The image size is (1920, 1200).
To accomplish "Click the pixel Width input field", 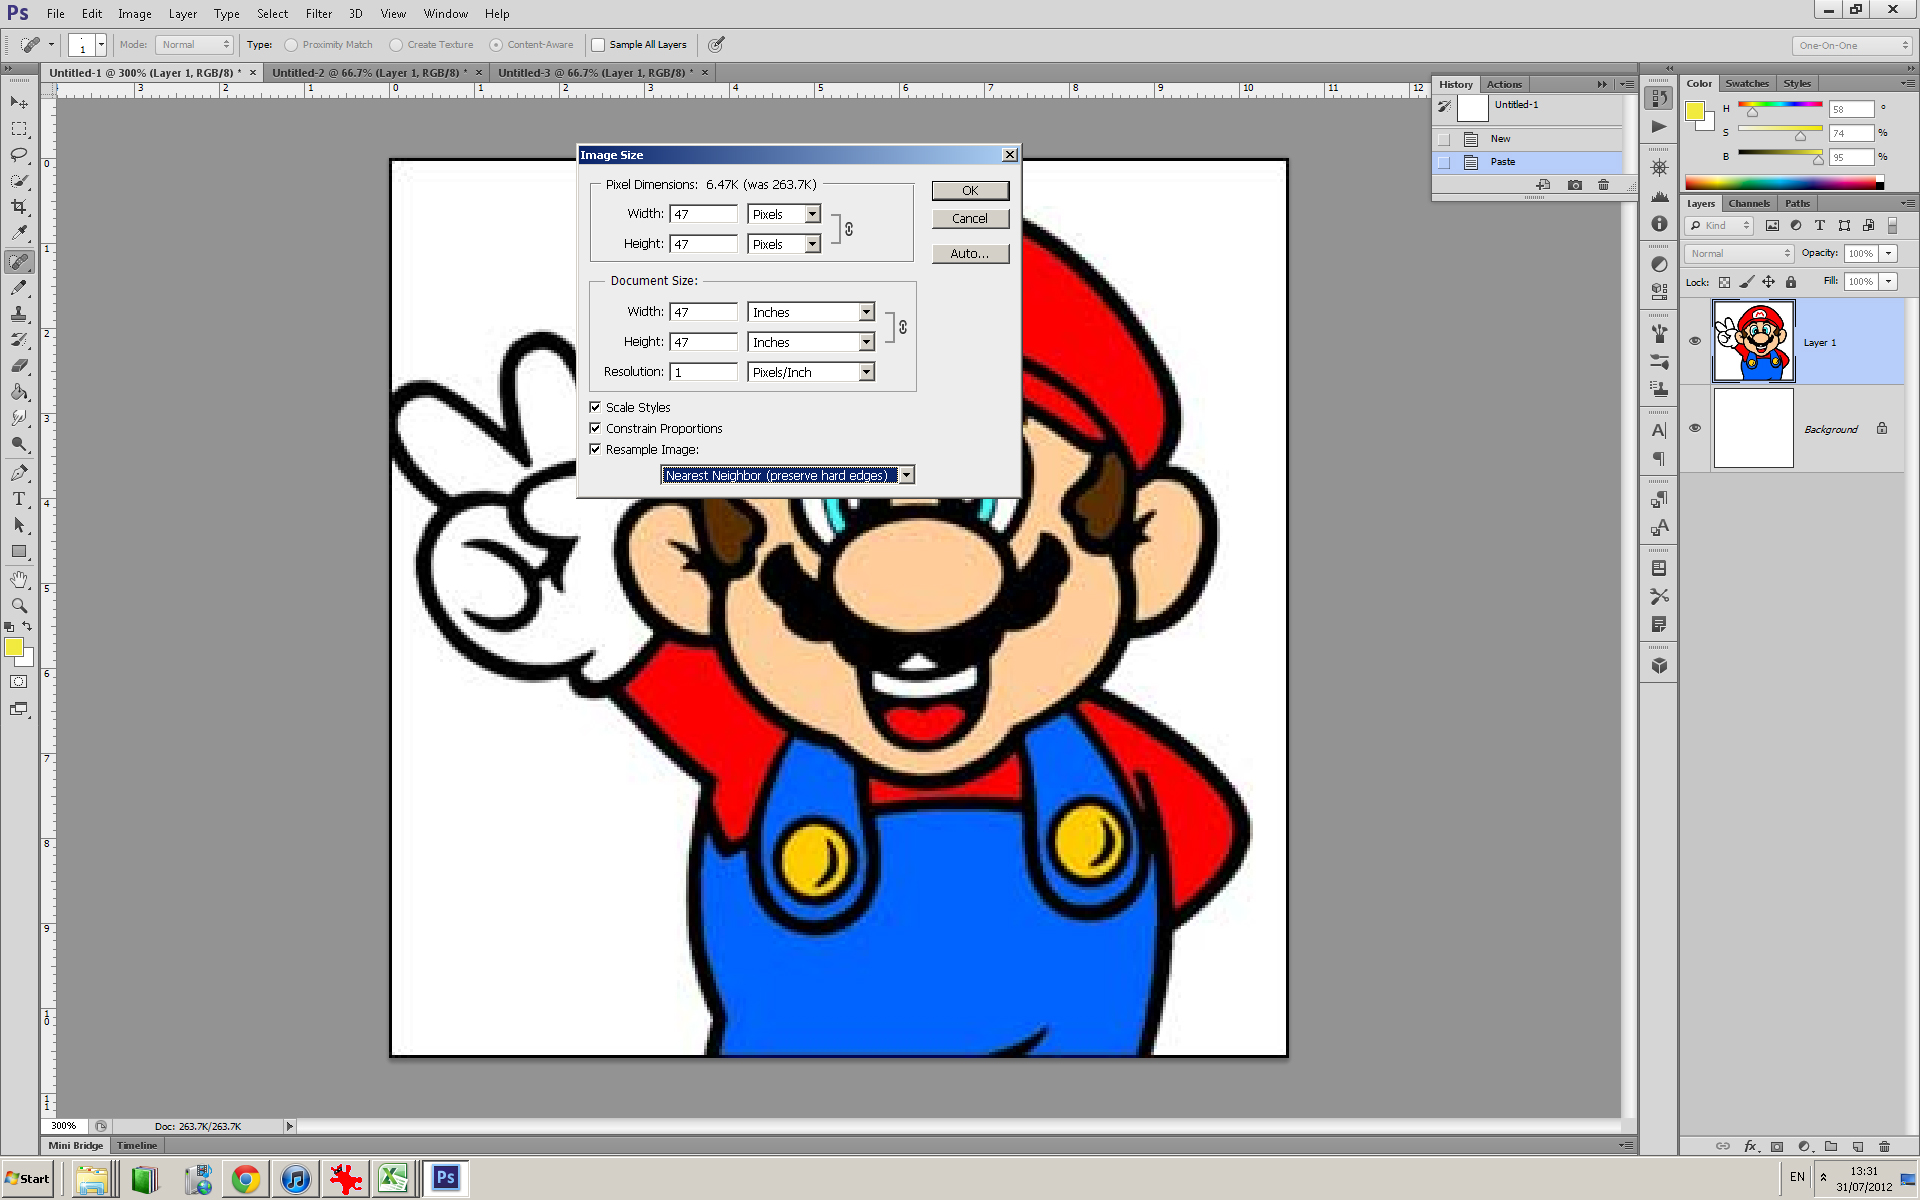I will (x=704, y=214).
